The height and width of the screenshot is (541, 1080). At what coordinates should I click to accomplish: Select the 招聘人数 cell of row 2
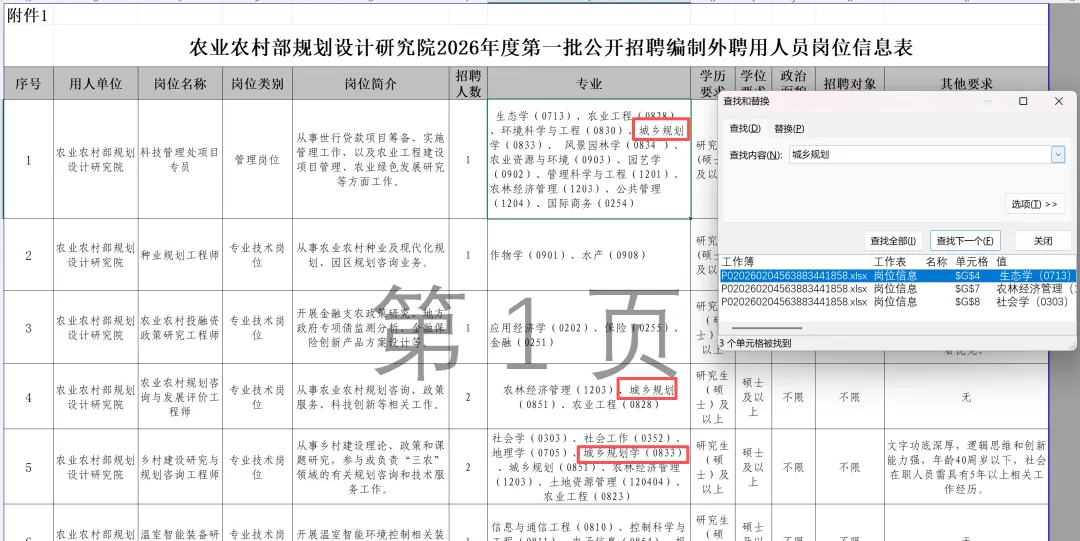468,255
